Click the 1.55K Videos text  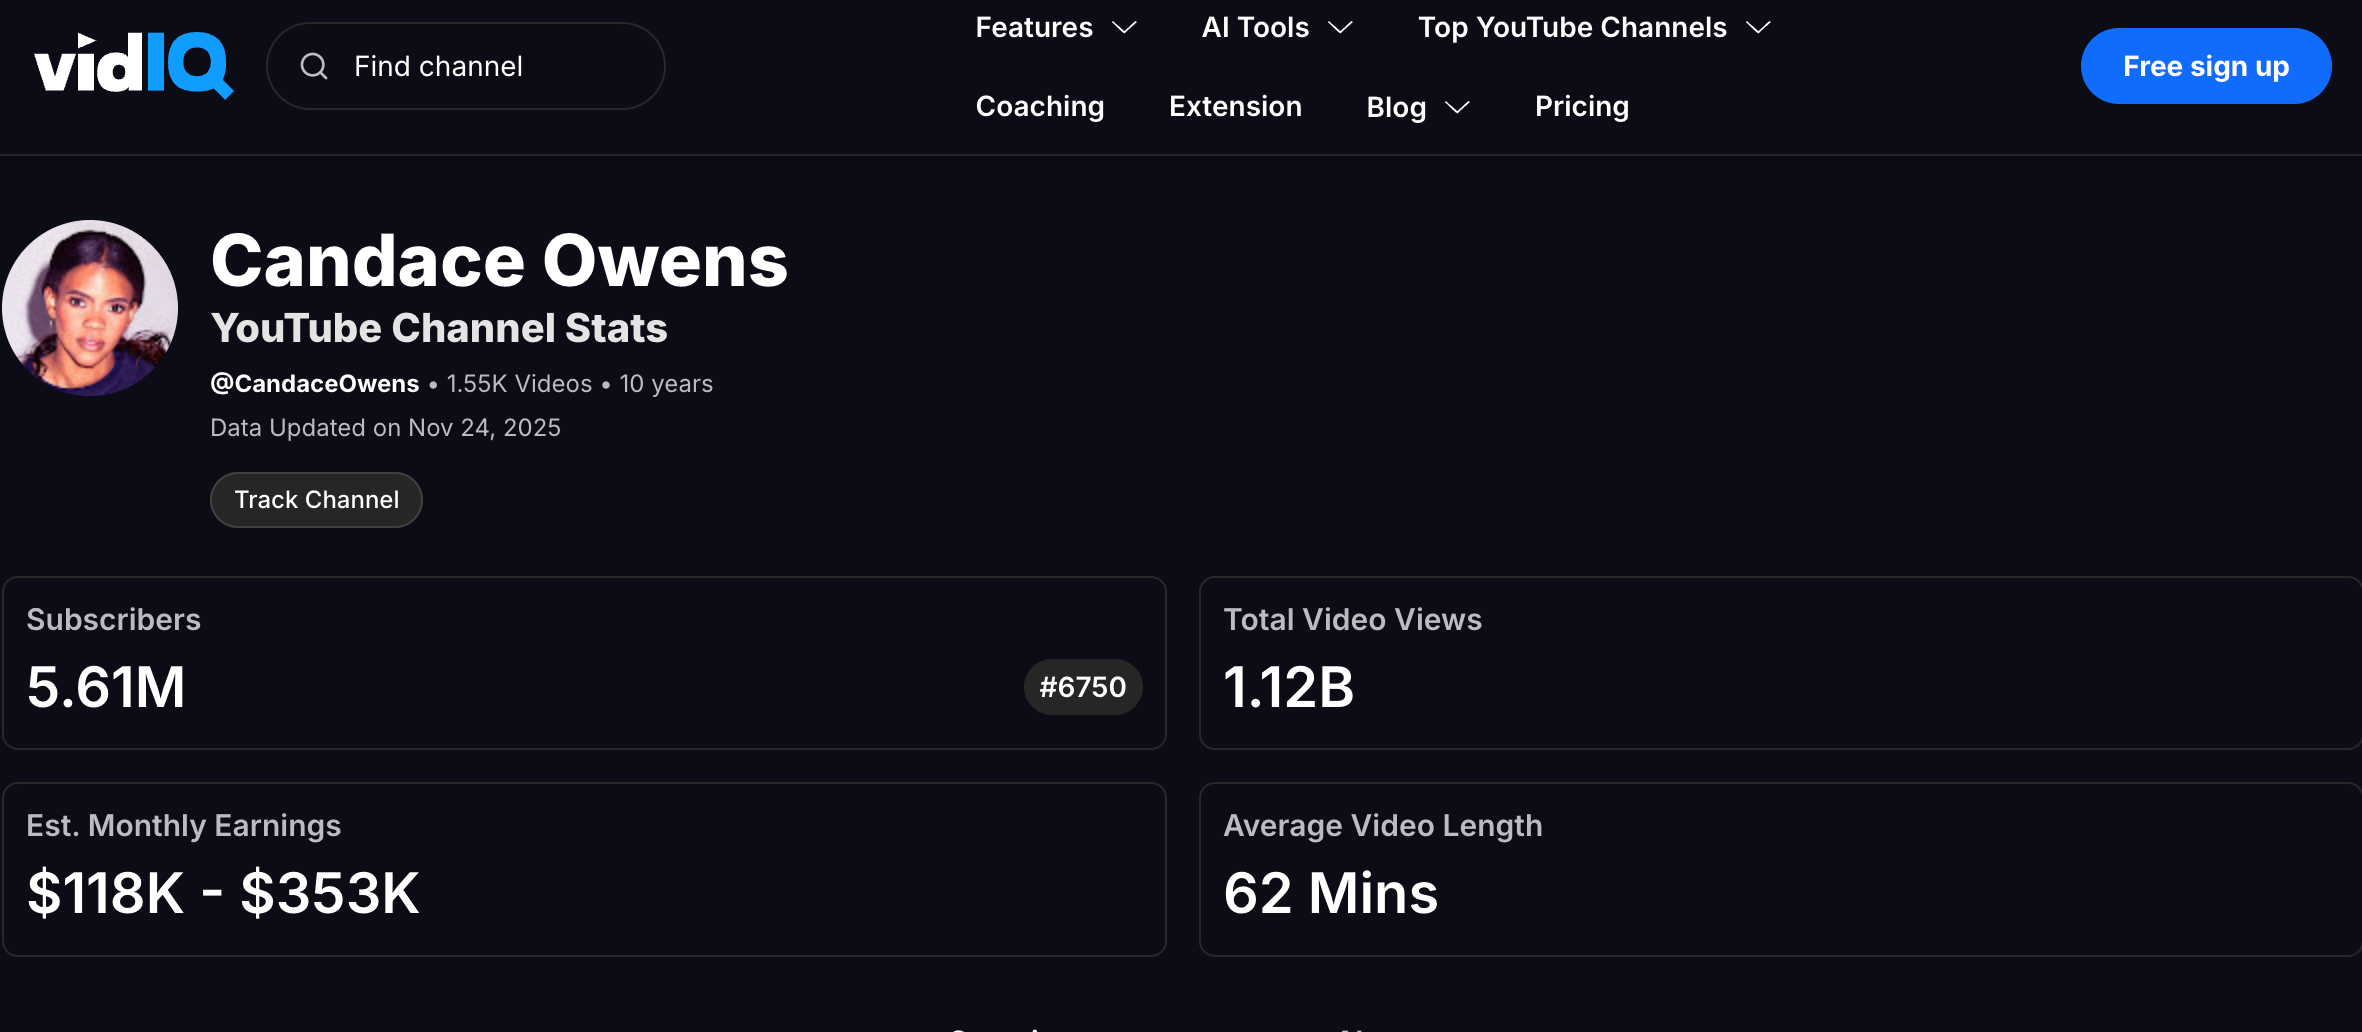(519, 384)
